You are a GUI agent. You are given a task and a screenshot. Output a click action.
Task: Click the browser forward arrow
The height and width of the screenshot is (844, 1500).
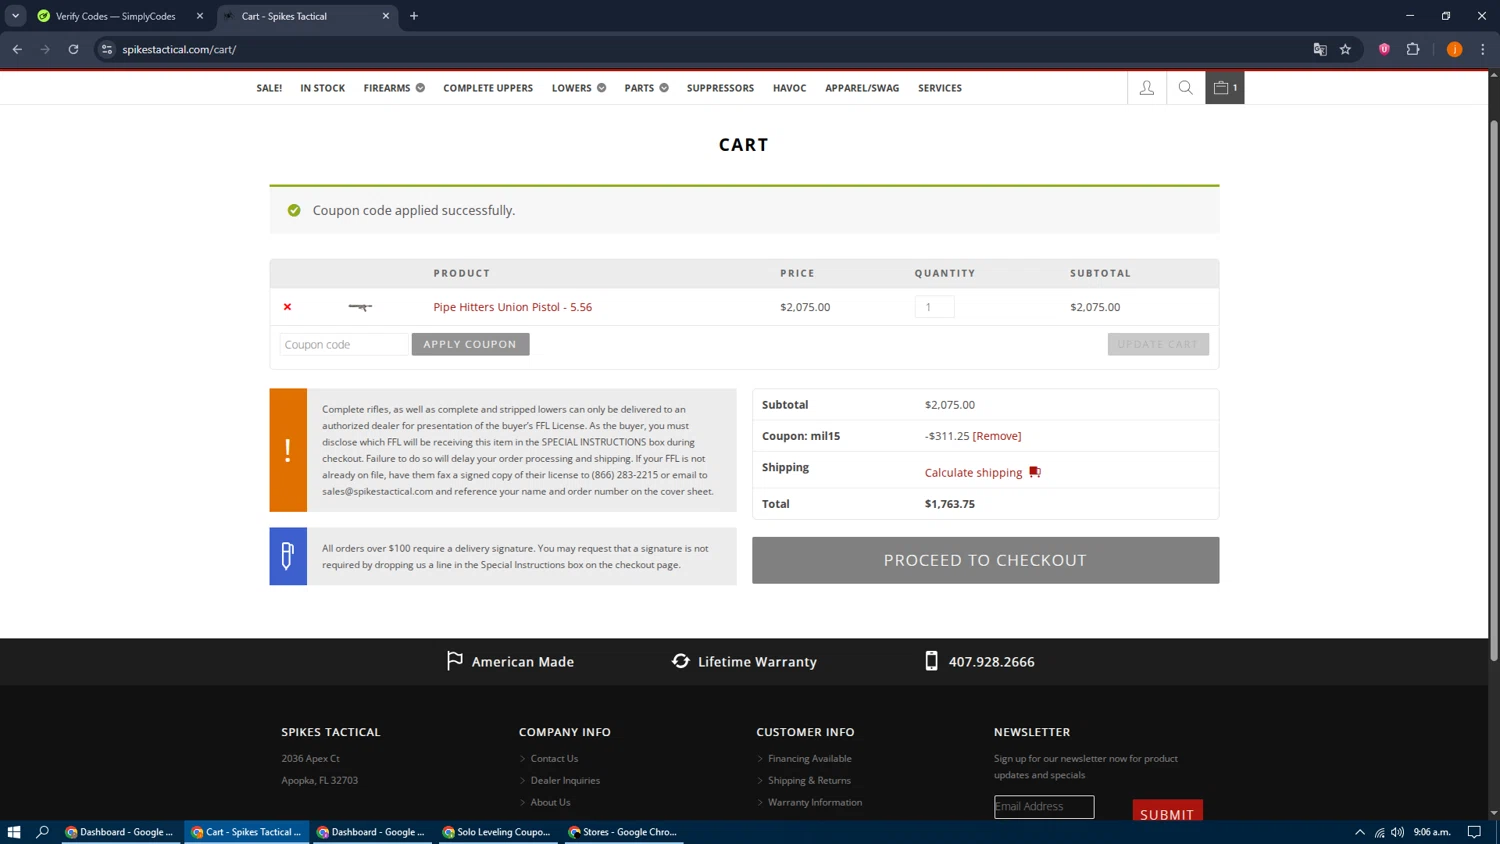45,49
